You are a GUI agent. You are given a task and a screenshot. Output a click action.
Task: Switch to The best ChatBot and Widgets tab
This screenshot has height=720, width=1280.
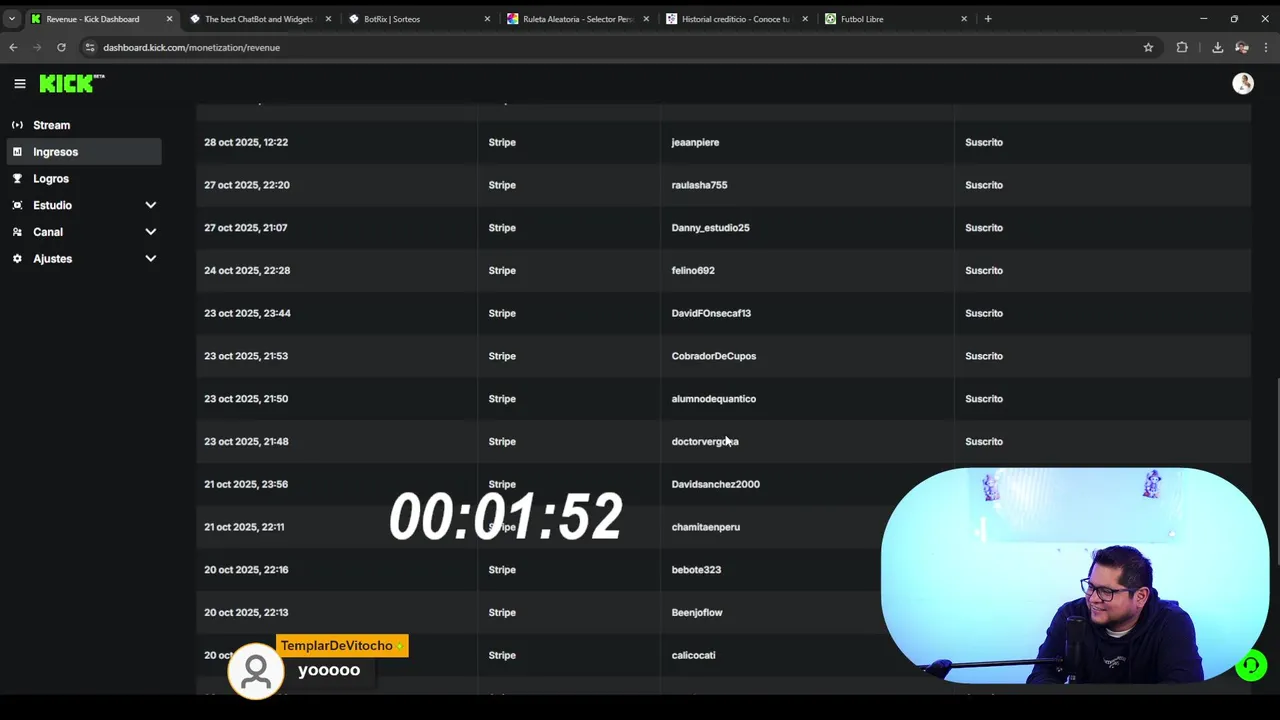(x=259, y=19)
